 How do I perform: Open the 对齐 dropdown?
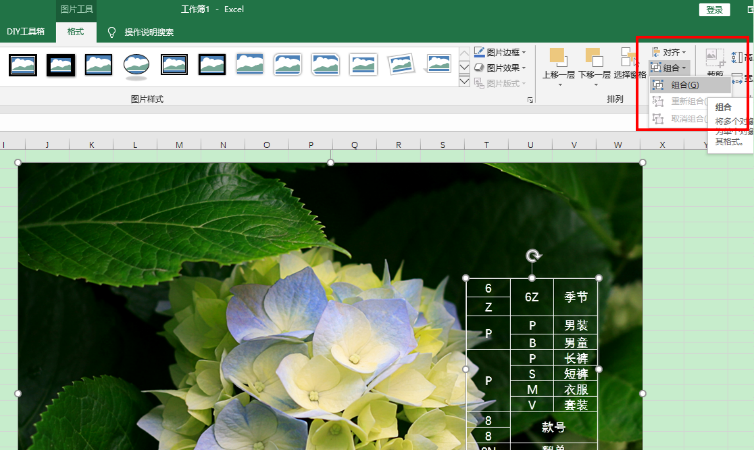(x=669, y=52)
